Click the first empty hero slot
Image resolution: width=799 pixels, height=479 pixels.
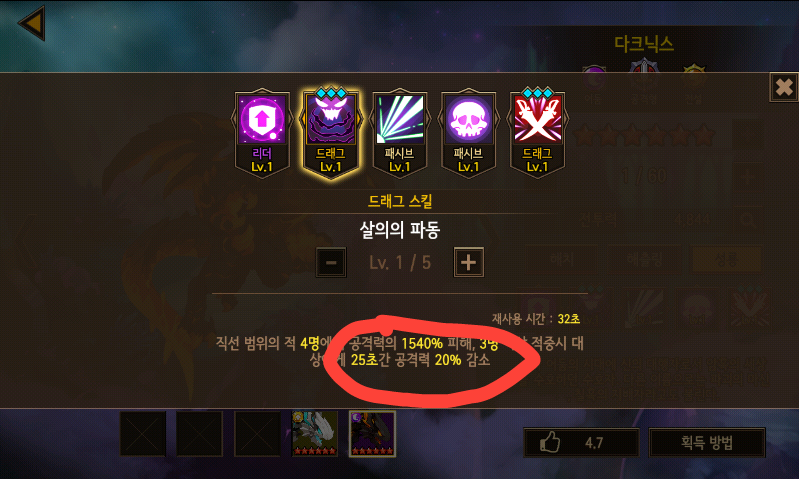143,434
